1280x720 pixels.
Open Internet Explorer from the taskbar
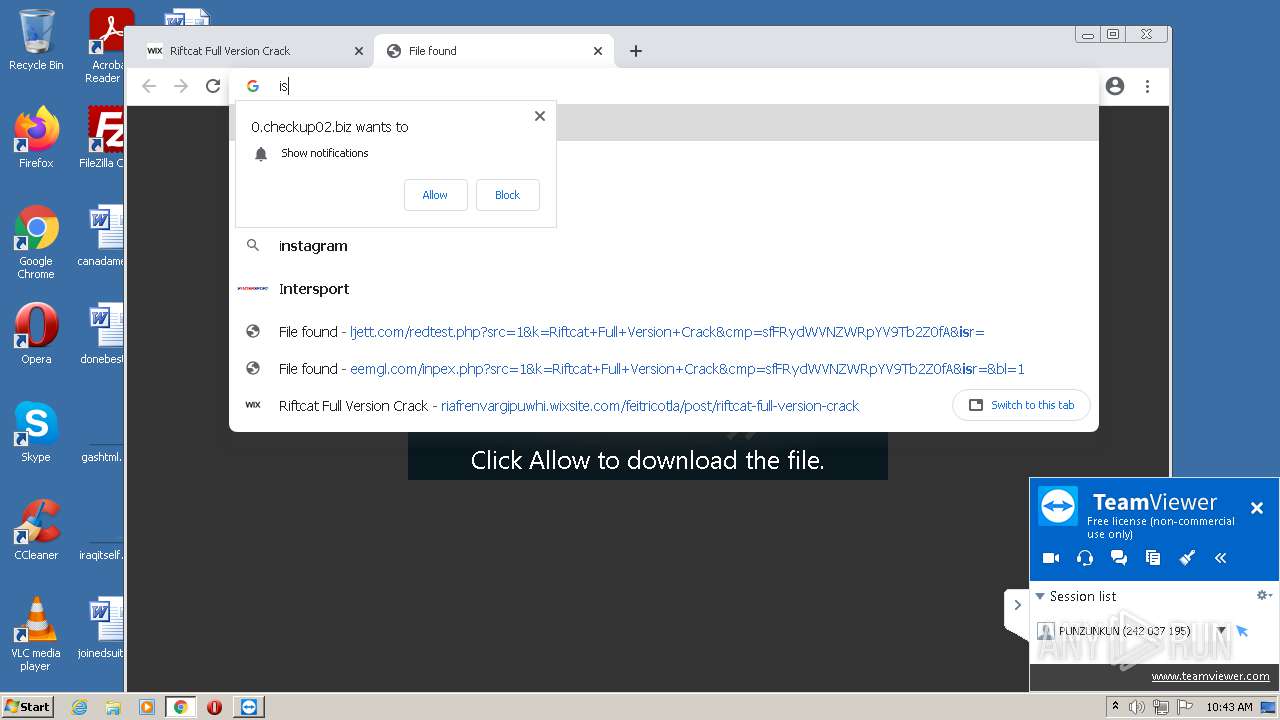click(x=80, y=707)
